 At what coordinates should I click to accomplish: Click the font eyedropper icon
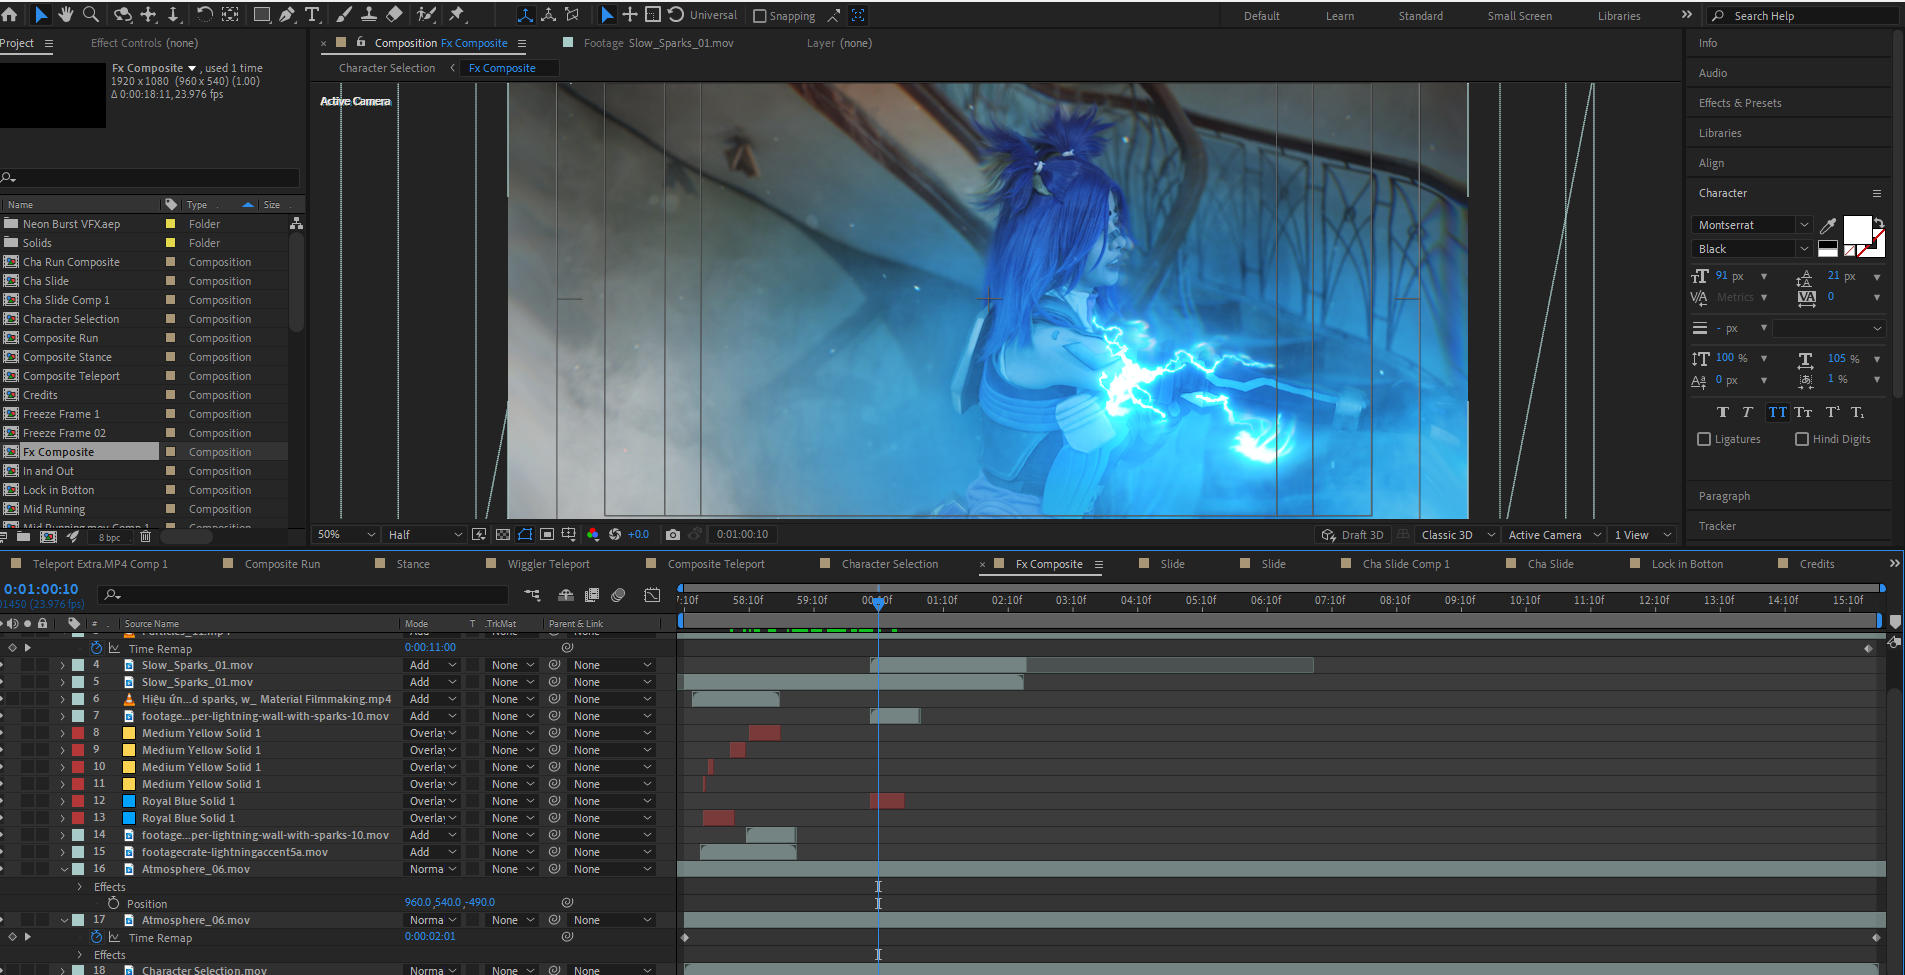pos(1828,225)
